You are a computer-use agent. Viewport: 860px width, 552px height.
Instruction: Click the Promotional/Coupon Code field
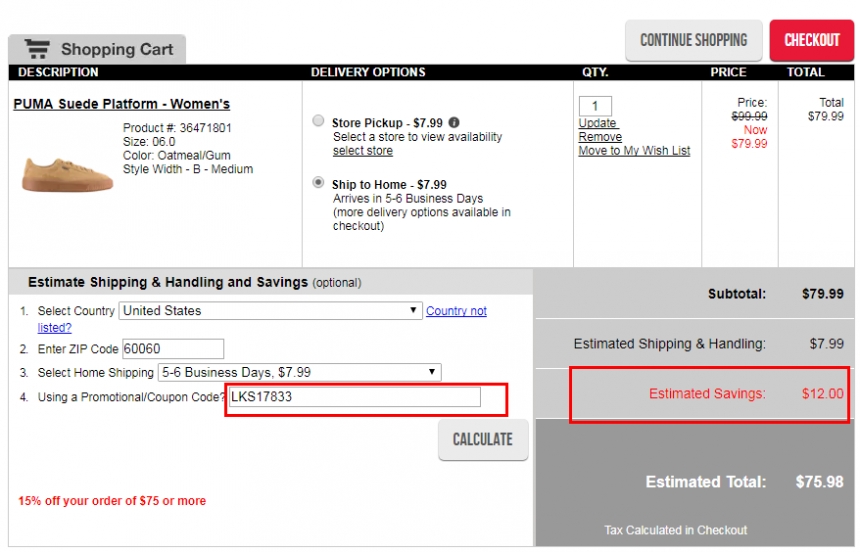coord(354,397)
